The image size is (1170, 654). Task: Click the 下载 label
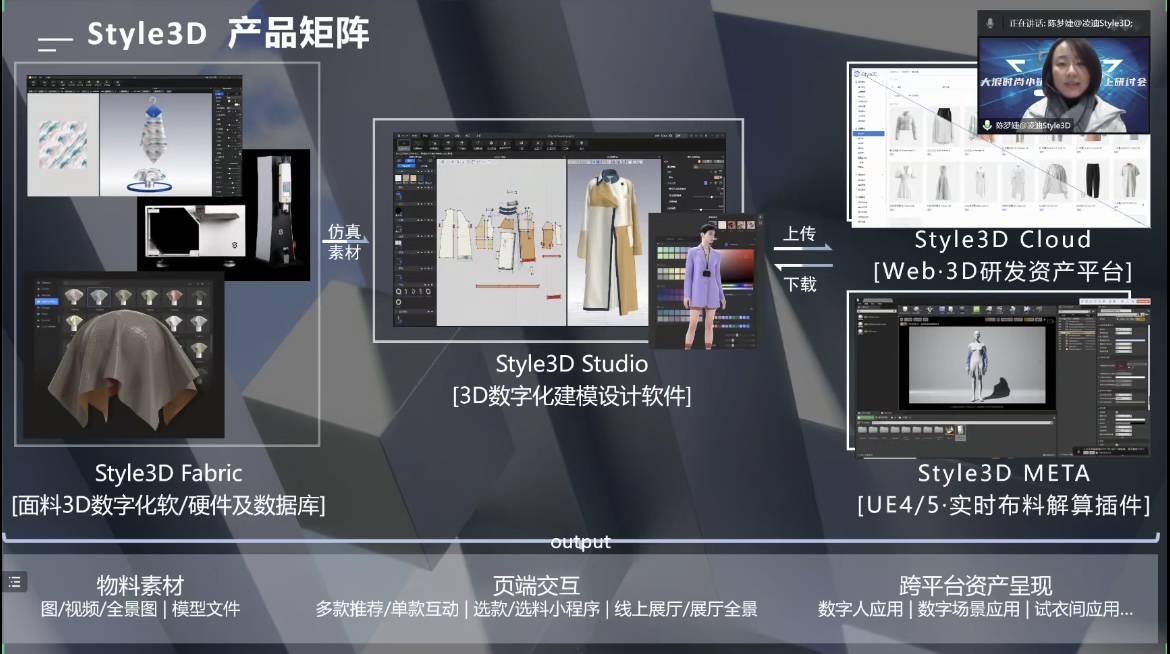pos(800,284)
